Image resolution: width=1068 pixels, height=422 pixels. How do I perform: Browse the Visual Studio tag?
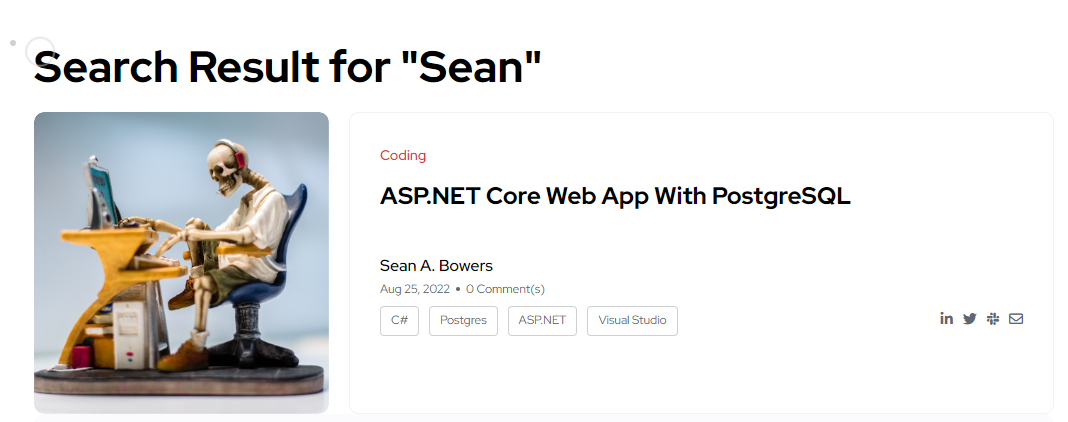[632, 321]
